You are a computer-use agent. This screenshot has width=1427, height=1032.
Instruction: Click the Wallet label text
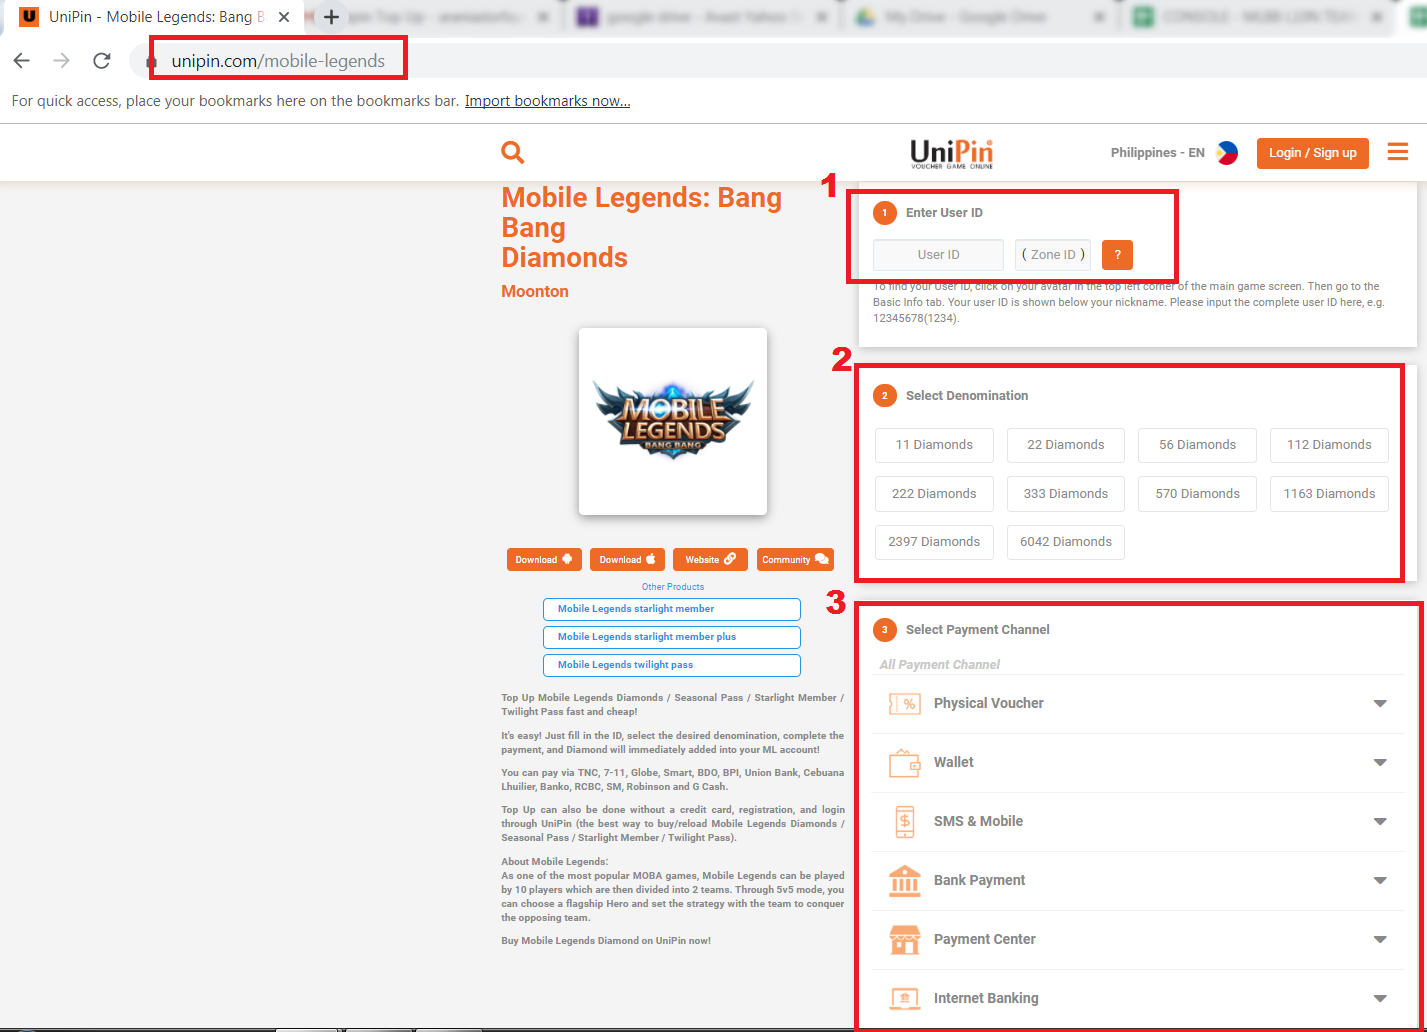[x=954, y=763]
